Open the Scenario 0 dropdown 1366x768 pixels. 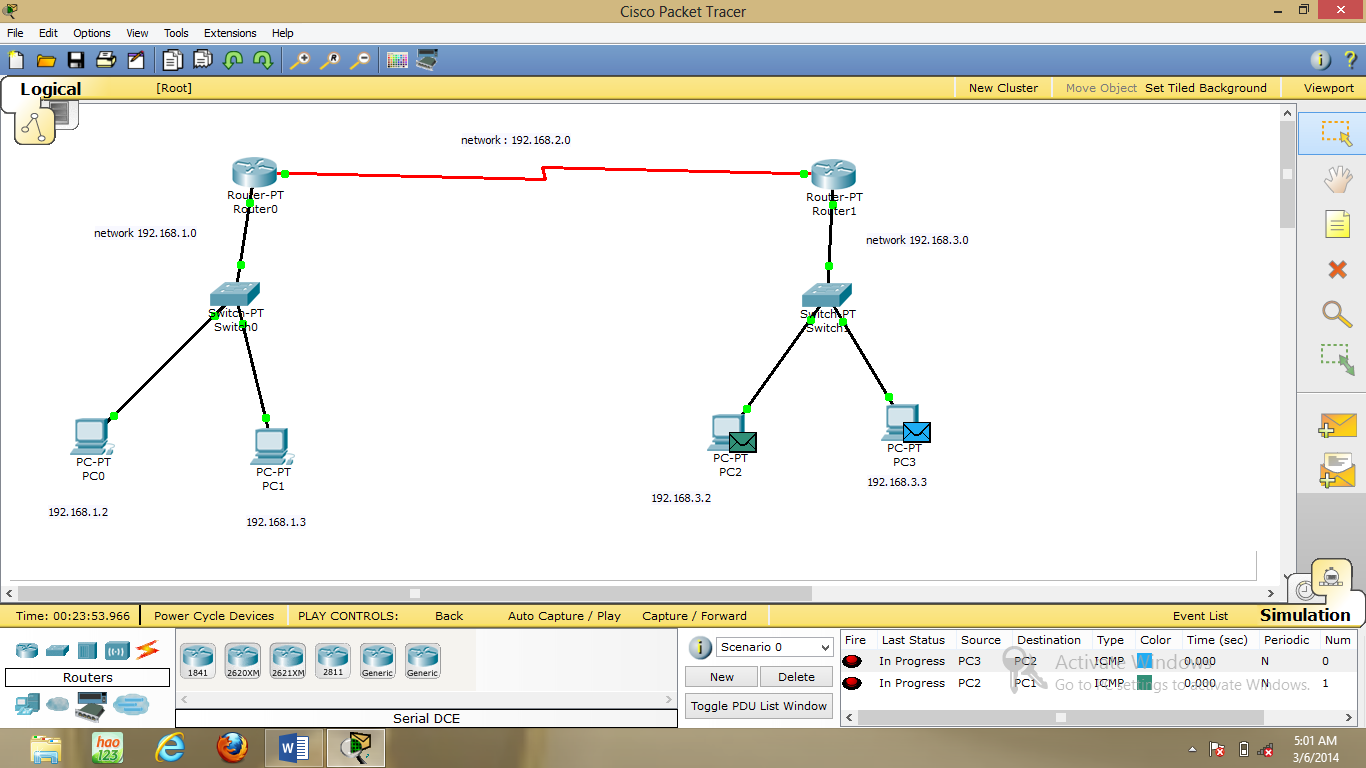click(x=774, y=647)
